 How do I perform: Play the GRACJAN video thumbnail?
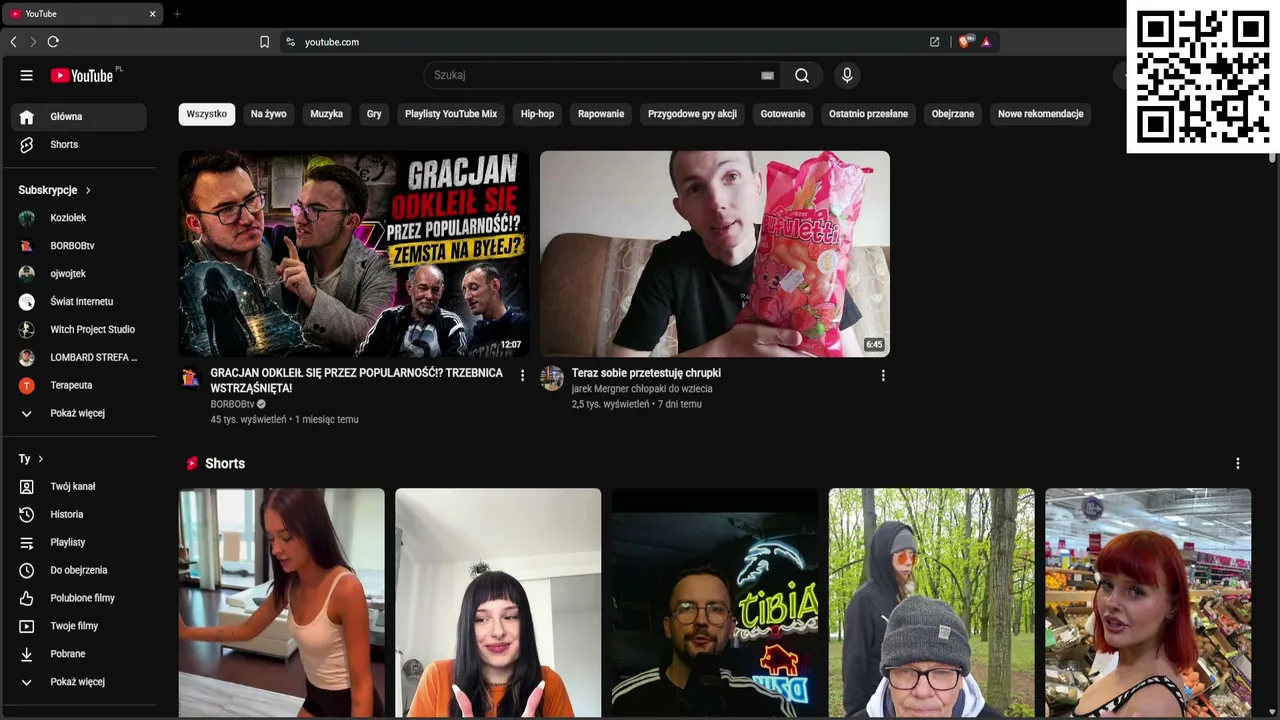pyautogui.click(x=354, y=254)
